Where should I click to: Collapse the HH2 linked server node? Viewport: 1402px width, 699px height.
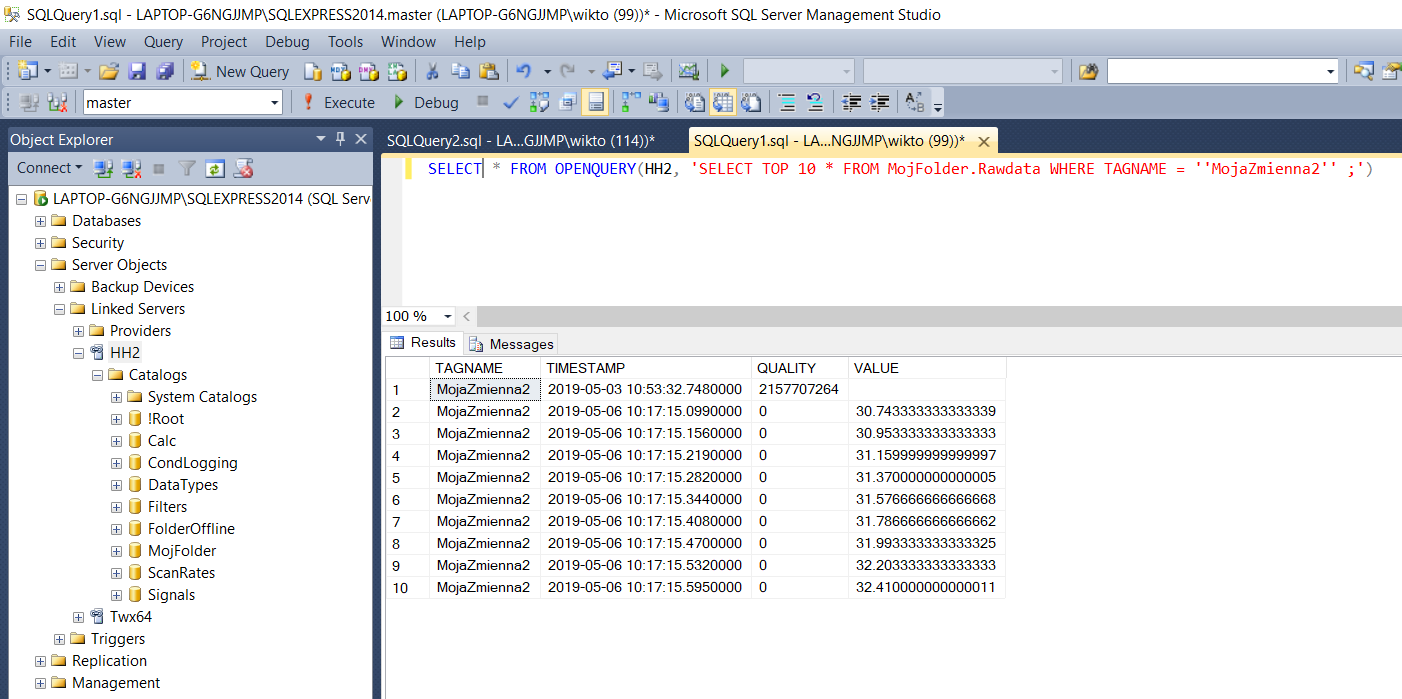pyautogui.click(x=79, y=353)
